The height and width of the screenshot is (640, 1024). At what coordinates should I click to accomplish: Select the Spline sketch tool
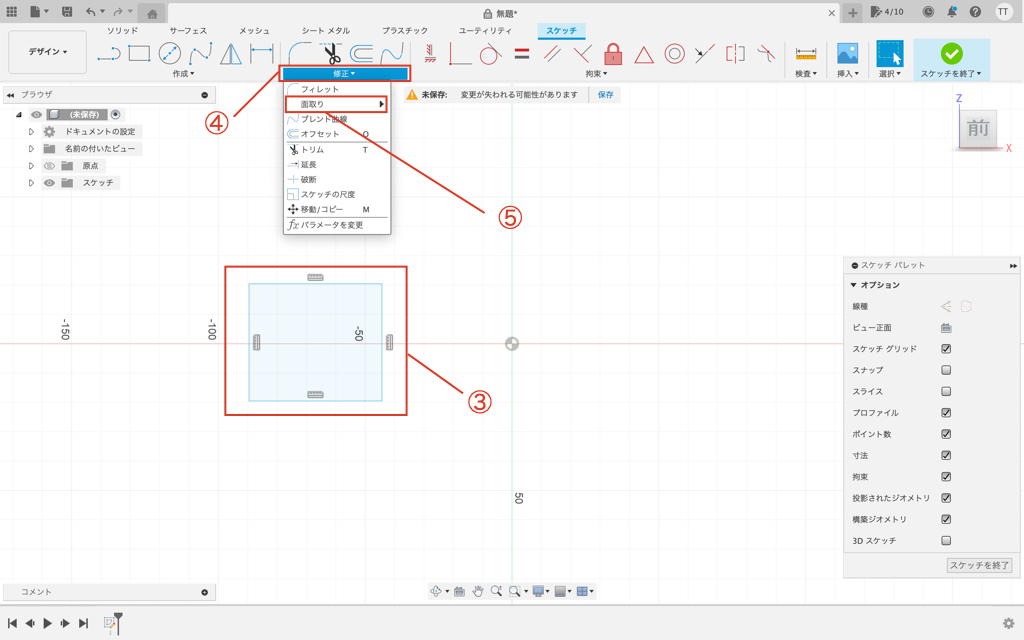[200, 54]
